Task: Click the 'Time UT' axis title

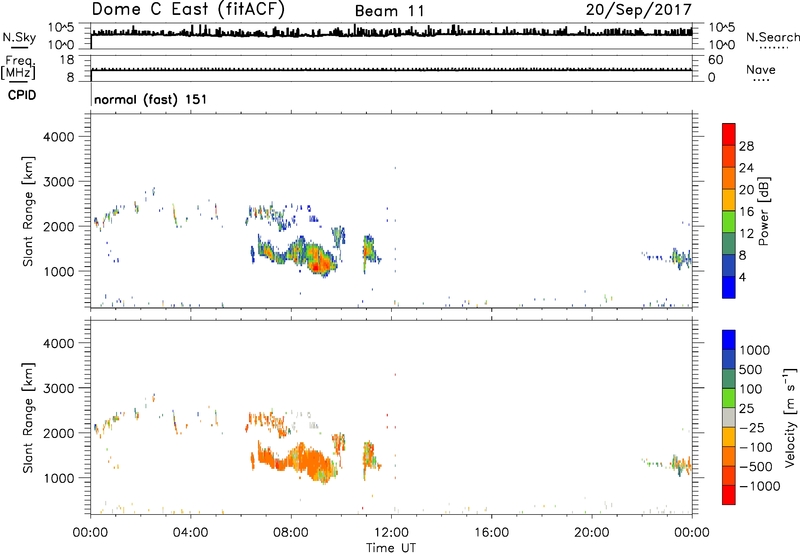Action: 391,548
